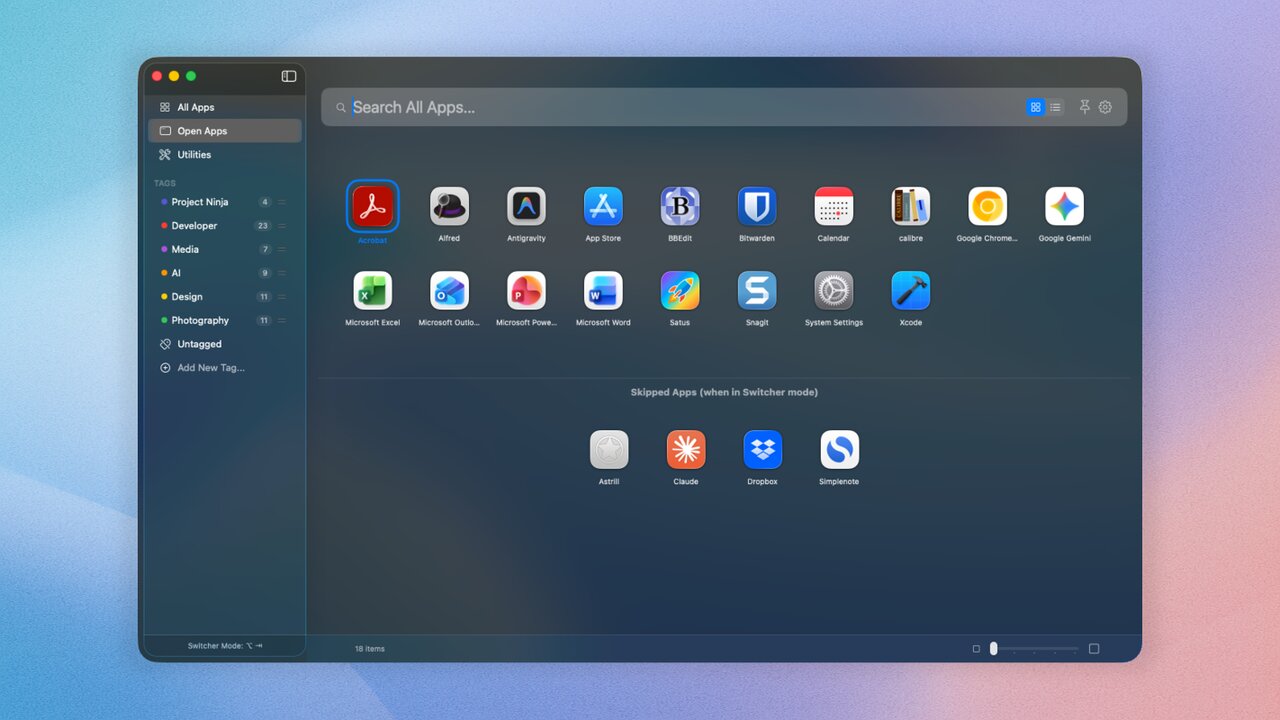Open the Claude skipped app icon
The height and width of the screenshot is (720, 1280).
[x=686, y=449]
